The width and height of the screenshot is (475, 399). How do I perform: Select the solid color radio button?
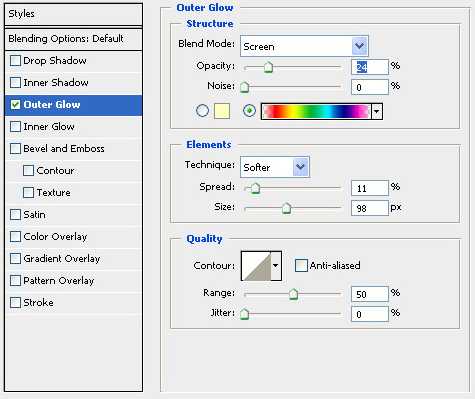202,111
